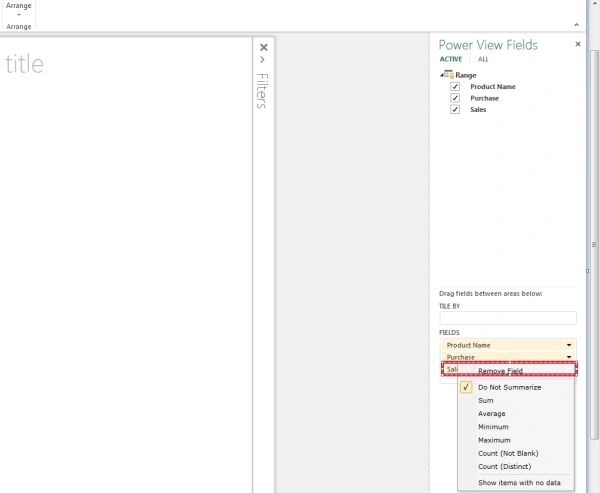Uncheck the Purchase field checkbox
The height and width of the screenshot is (493, 600).
coord(455,98)
